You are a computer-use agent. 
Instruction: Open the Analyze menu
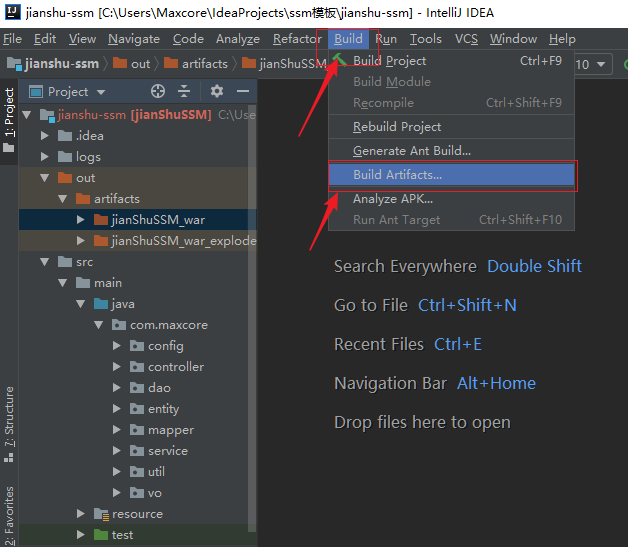tap(238, 39)
